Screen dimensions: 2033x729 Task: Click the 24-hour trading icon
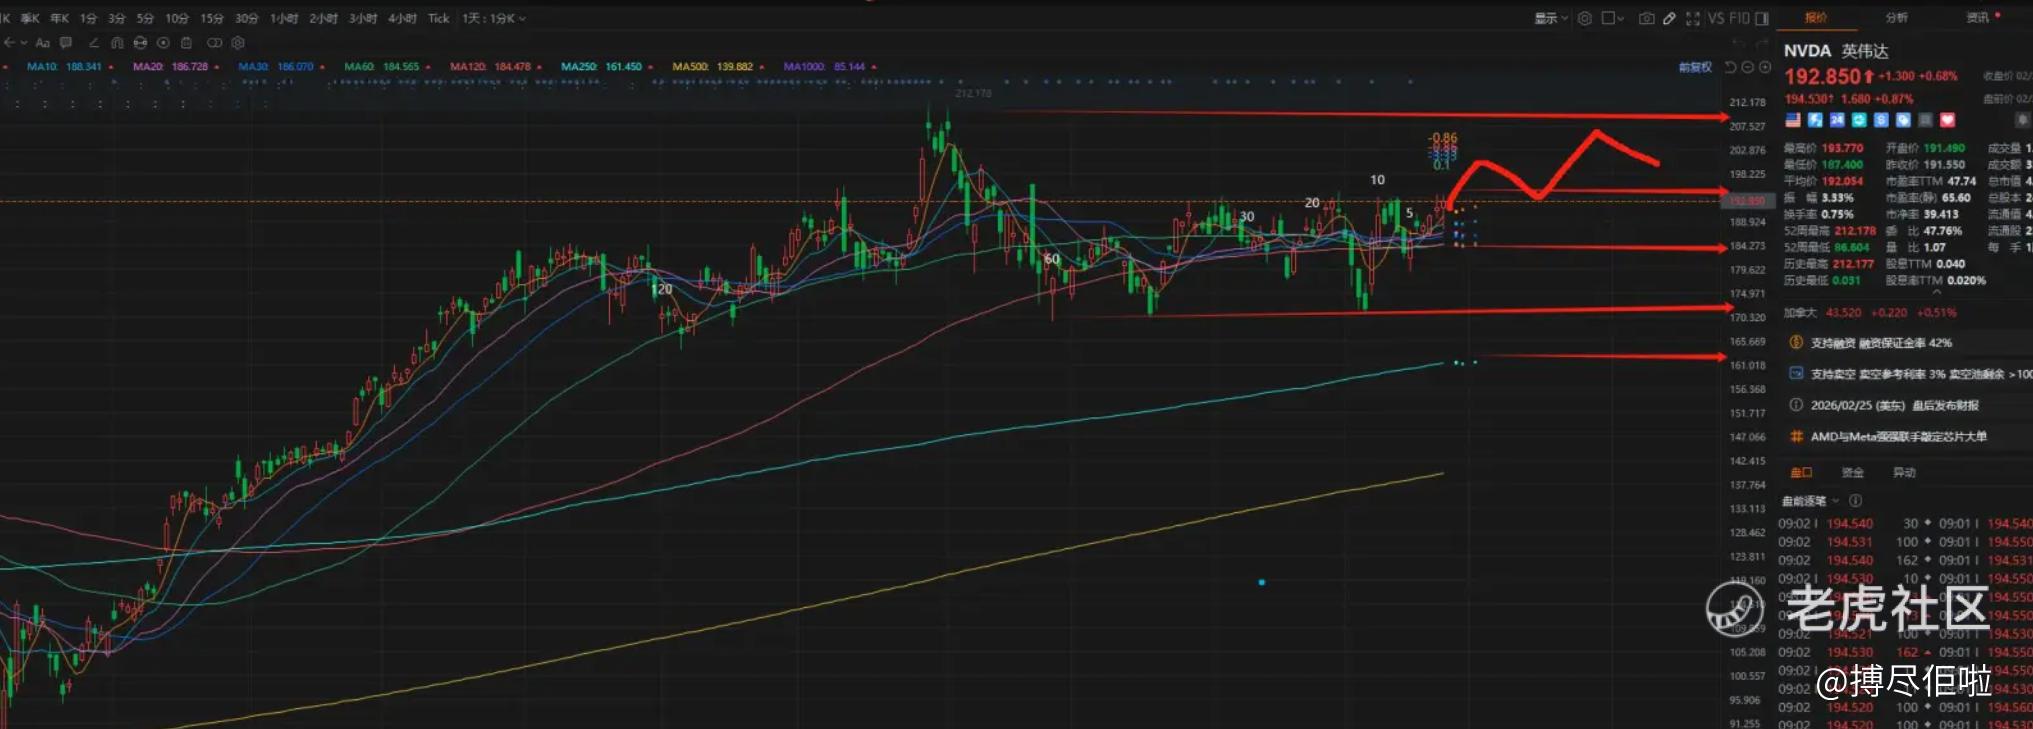pos(1837,120)
